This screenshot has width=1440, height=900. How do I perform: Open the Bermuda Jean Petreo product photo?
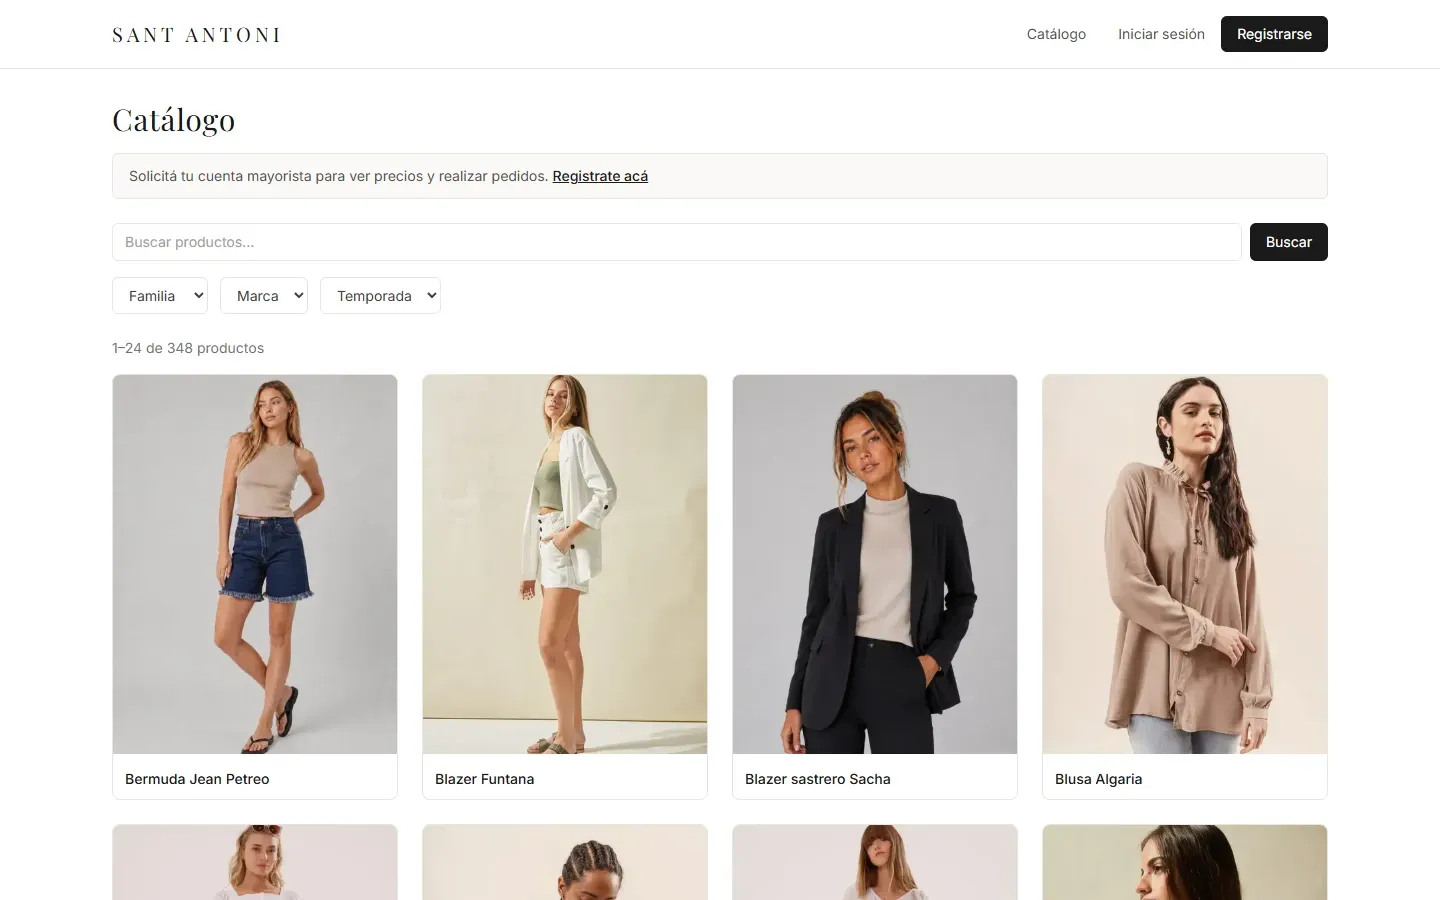click(255, 564)
